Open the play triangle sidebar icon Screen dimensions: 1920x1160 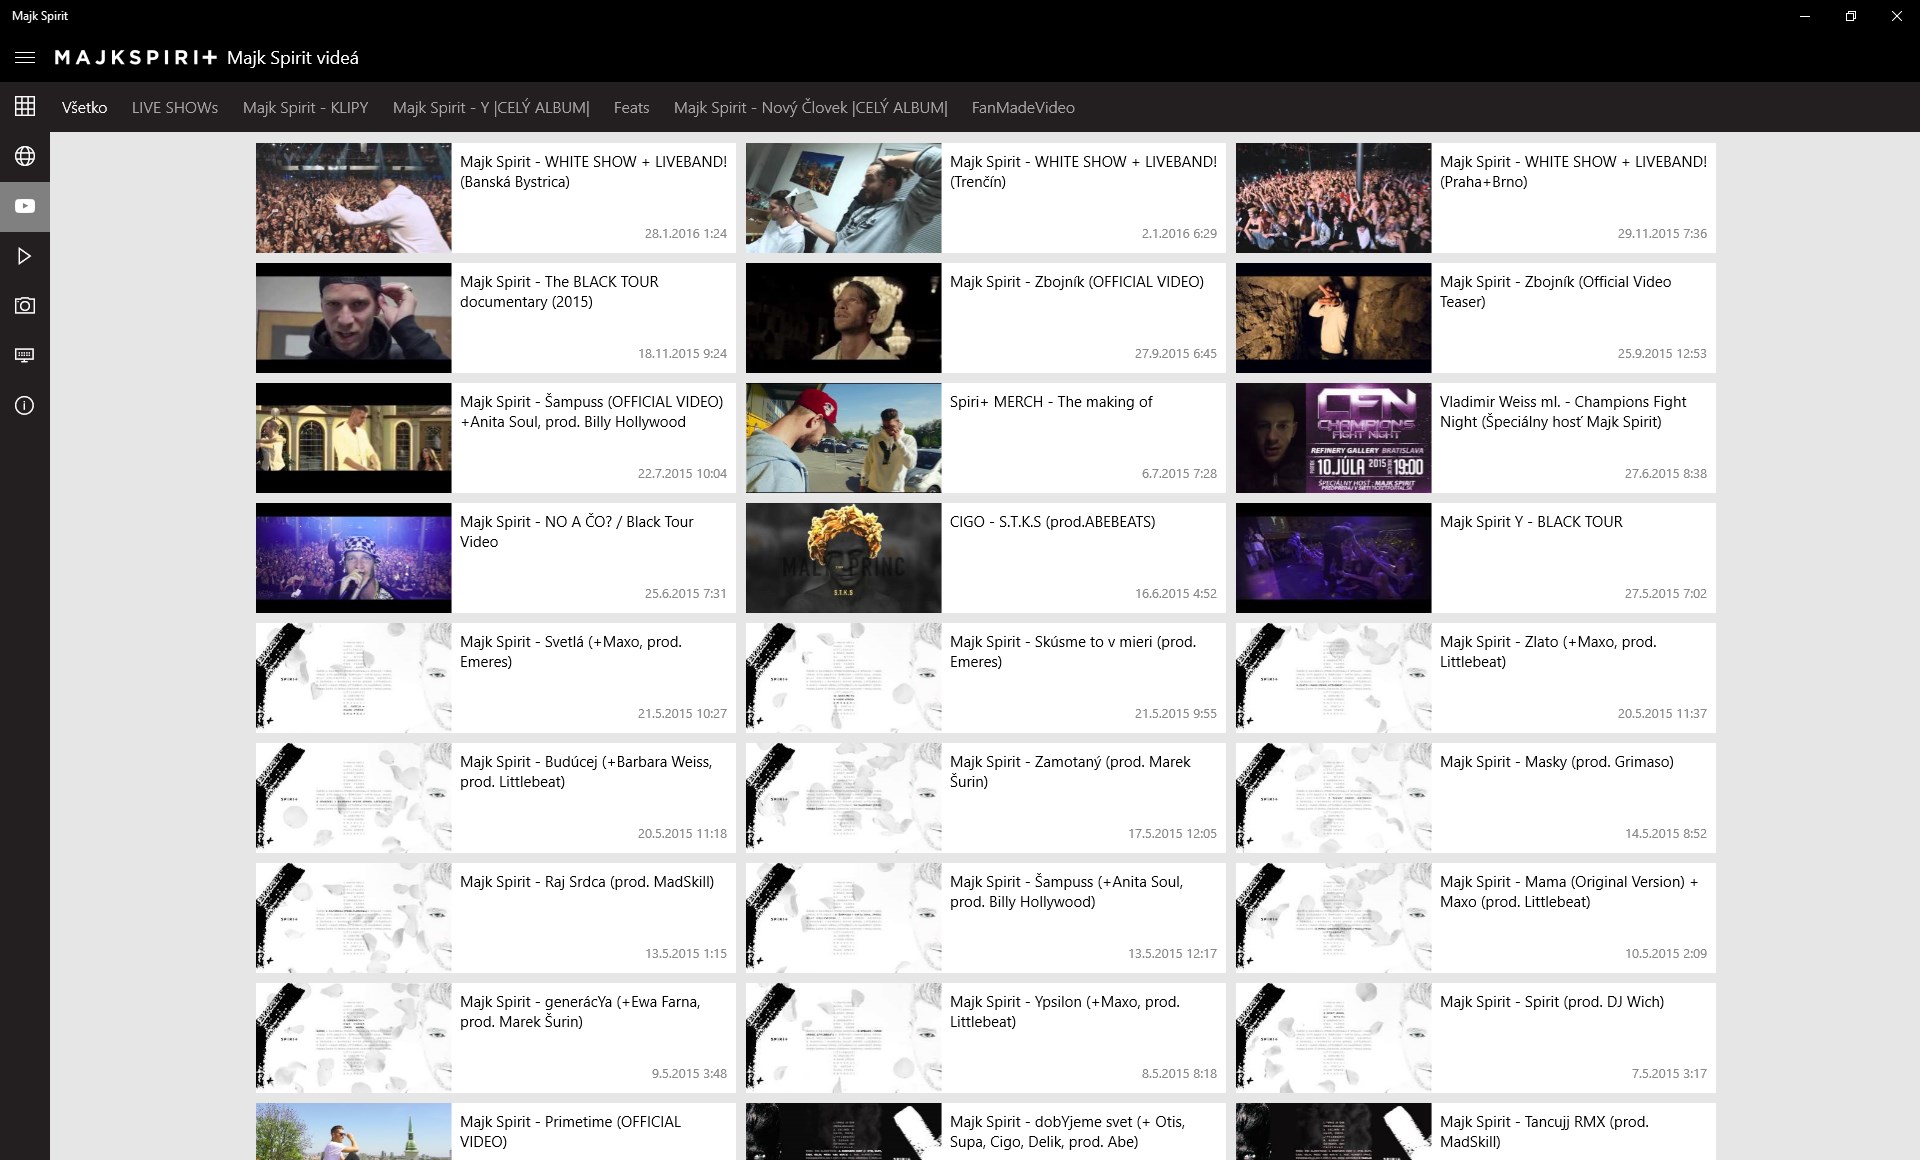click(25, 256)
